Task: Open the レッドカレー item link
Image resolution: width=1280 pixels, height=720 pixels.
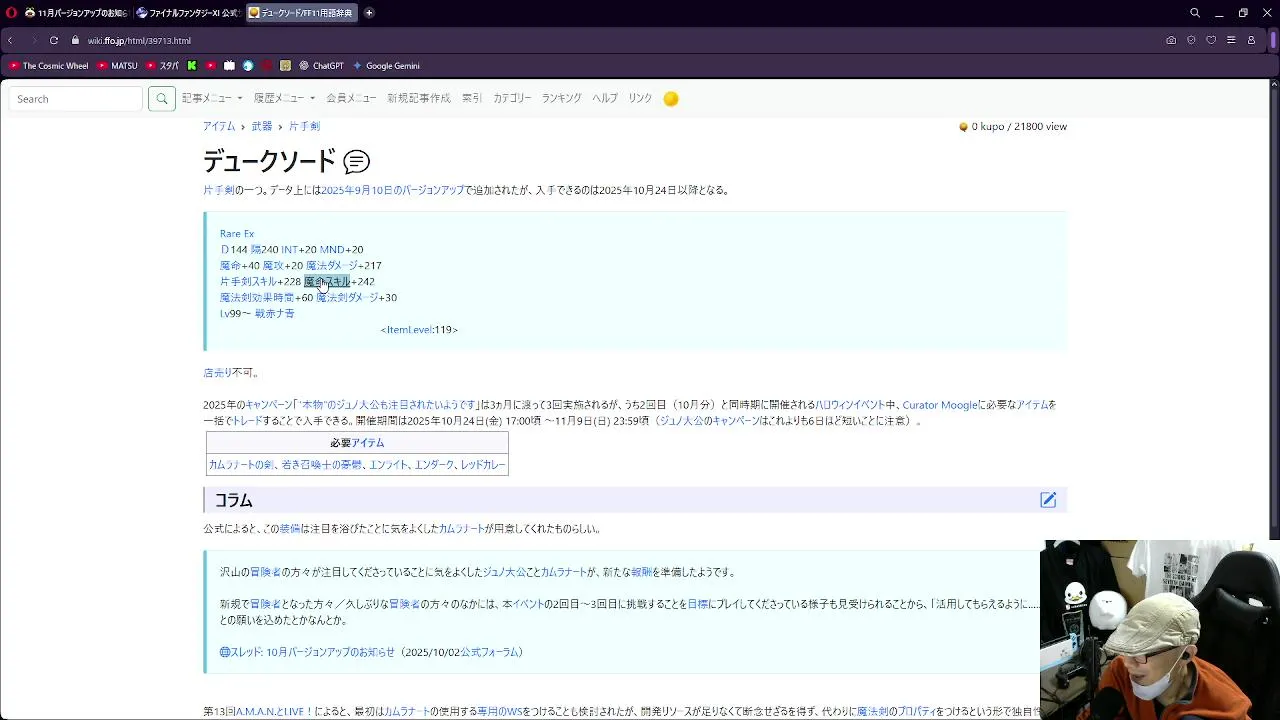Action: (x=482, y=465)
